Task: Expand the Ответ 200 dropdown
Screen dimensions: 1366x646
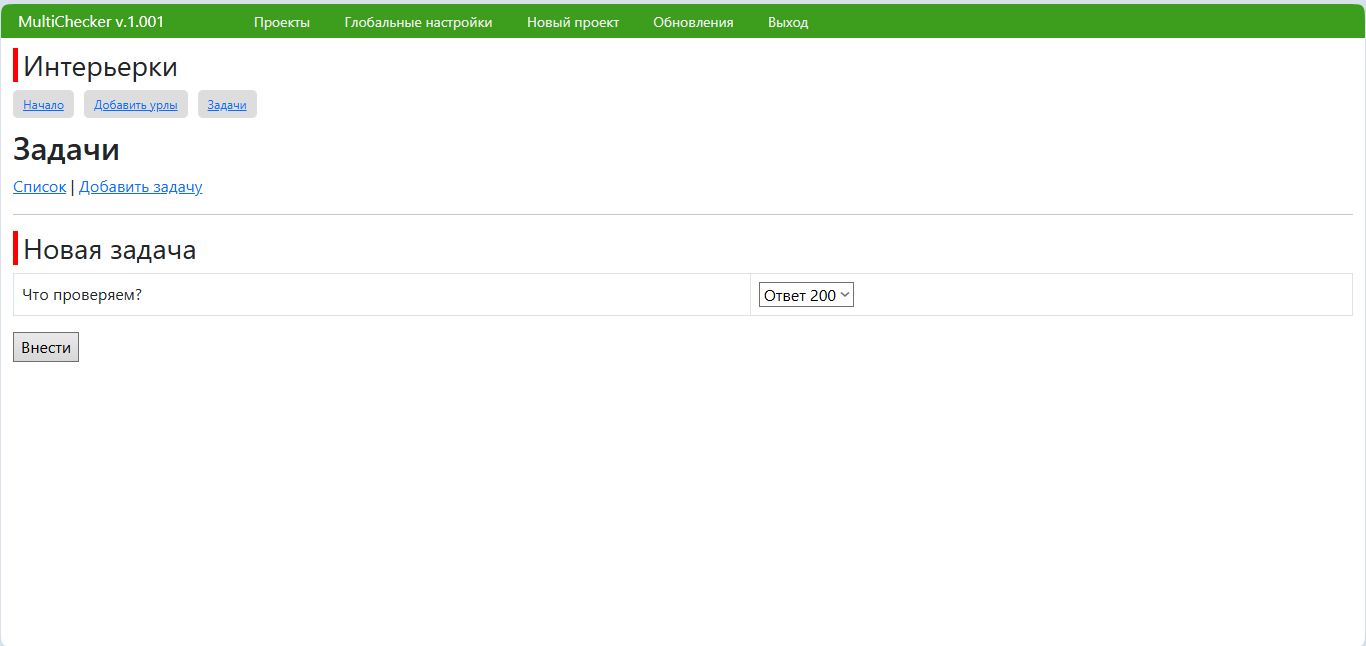Action: click(800, 295)
